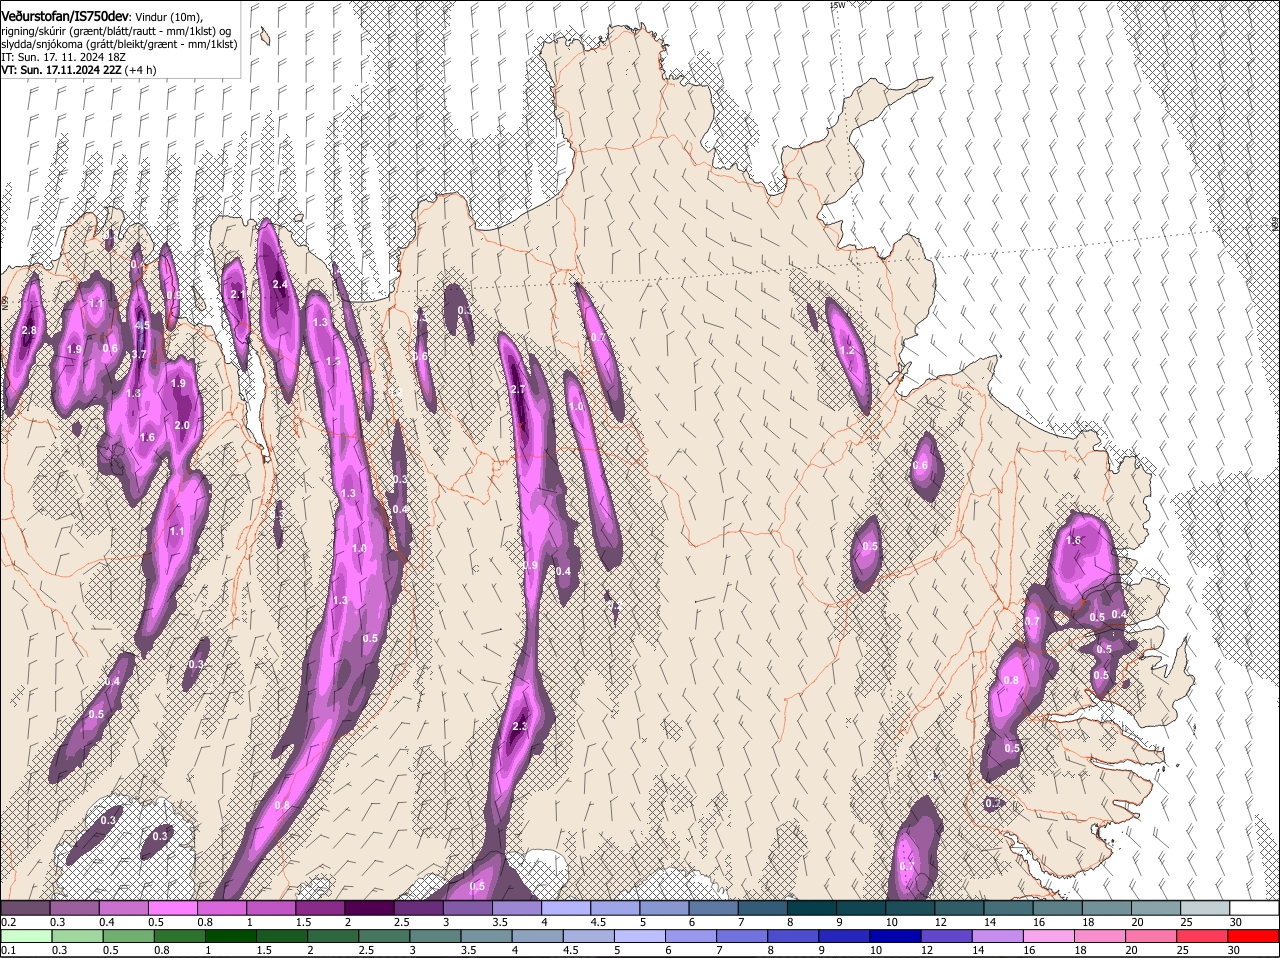Click the 2.3 precipitation value on the map

[519, 726]
